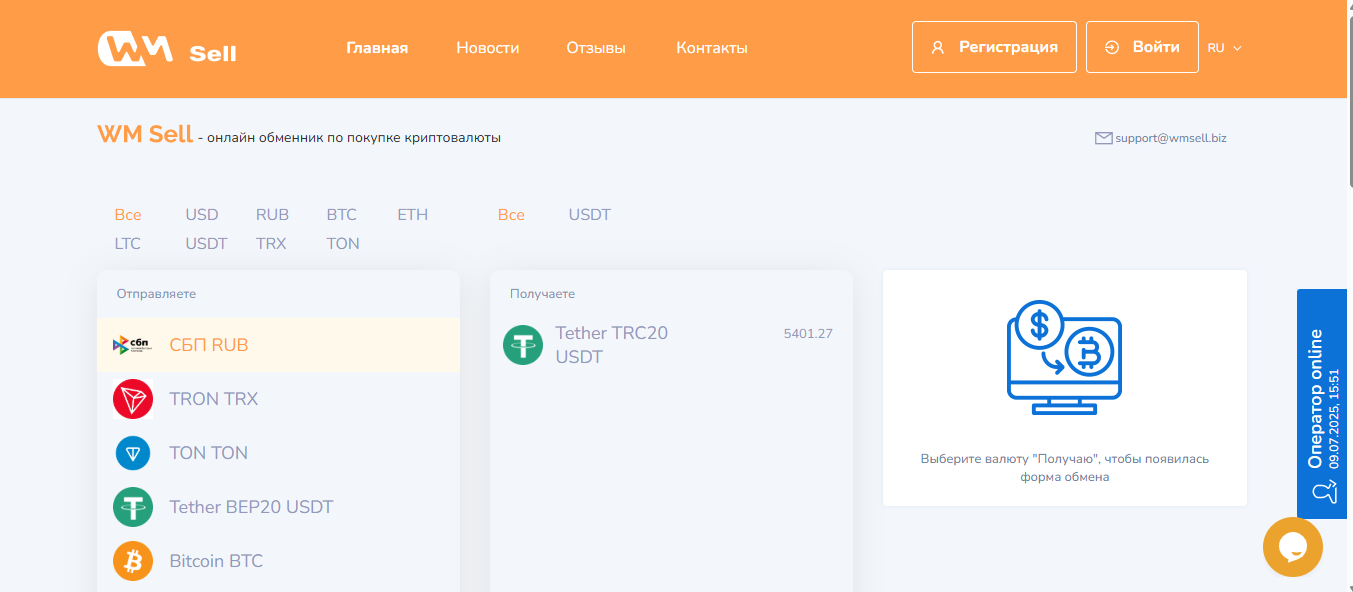1353x592 pixels.
Task: Filter sending currencies by TON
Action: point(343,244)
